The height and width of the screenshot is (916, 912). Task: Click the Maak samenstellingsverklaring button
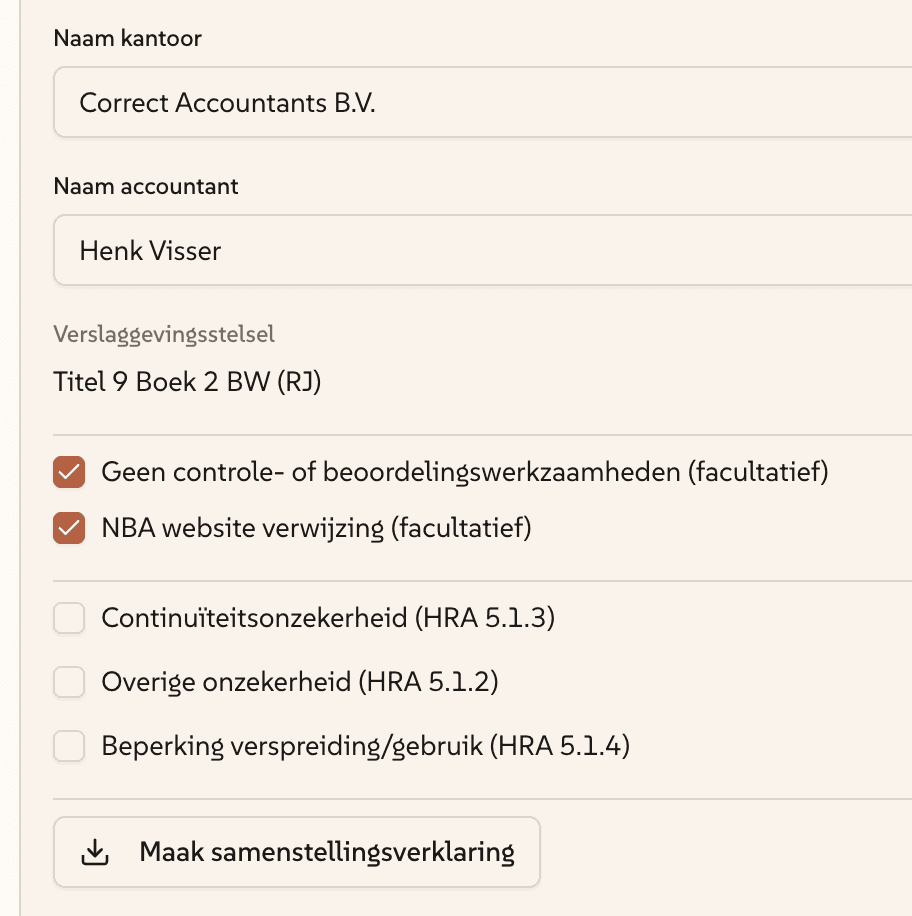click(x=297, y=852)
